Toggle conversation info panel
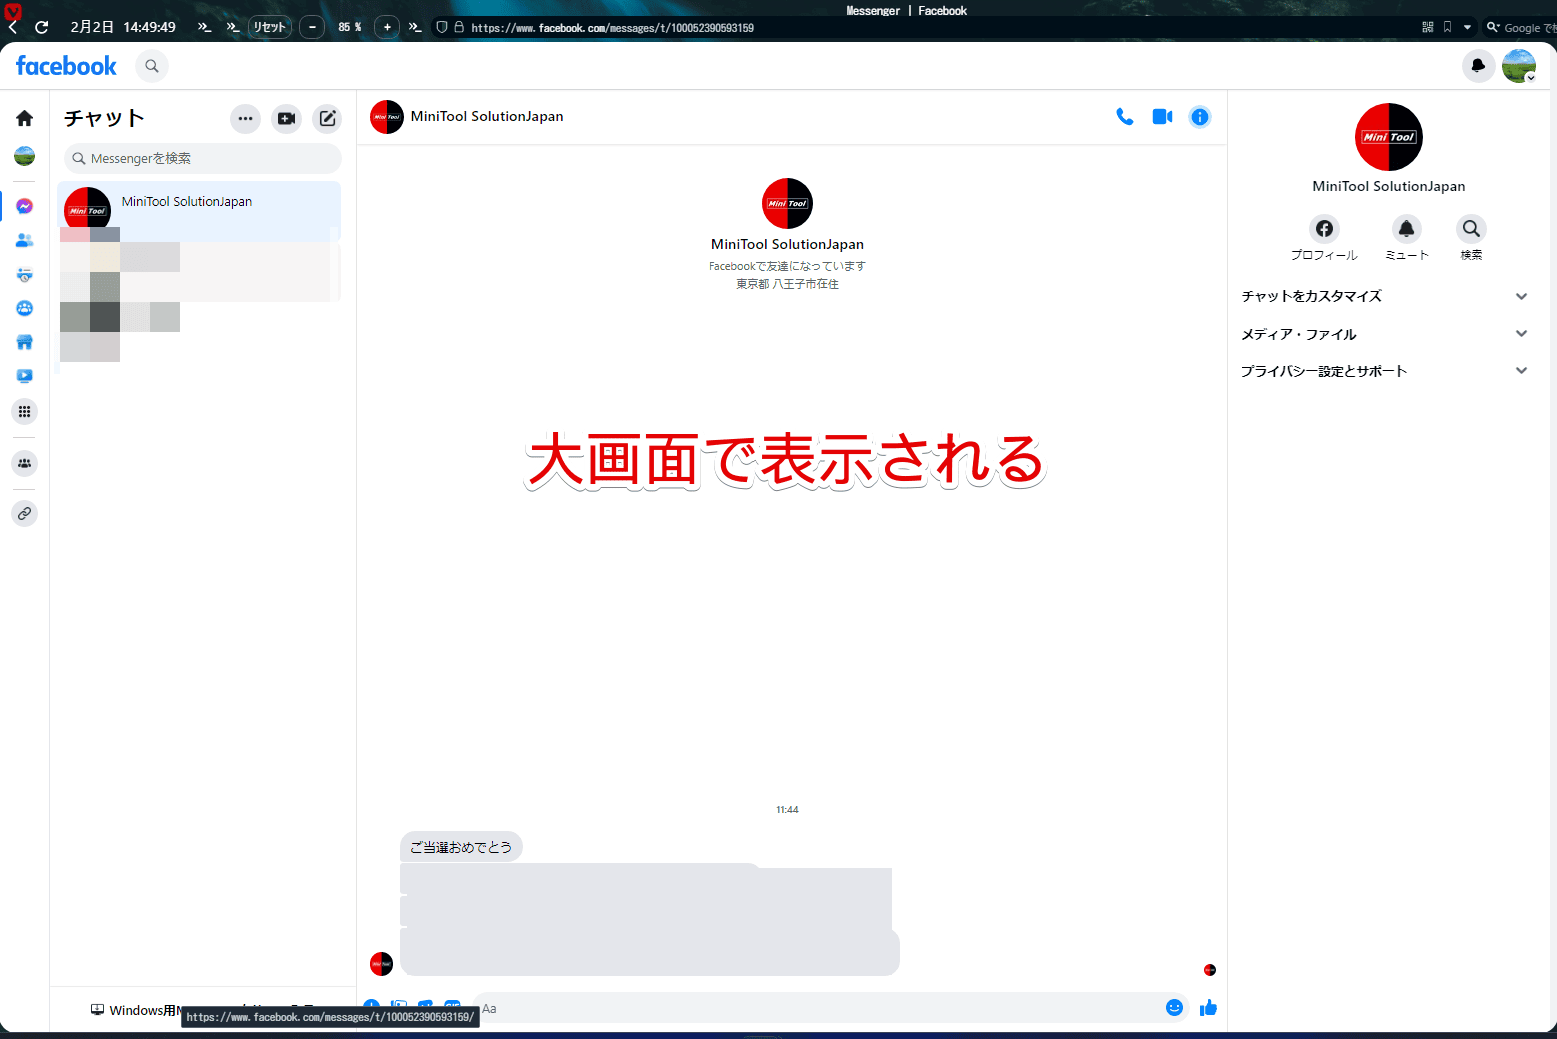This screenshot has width=1557, height=1039. pos(1200,117)
